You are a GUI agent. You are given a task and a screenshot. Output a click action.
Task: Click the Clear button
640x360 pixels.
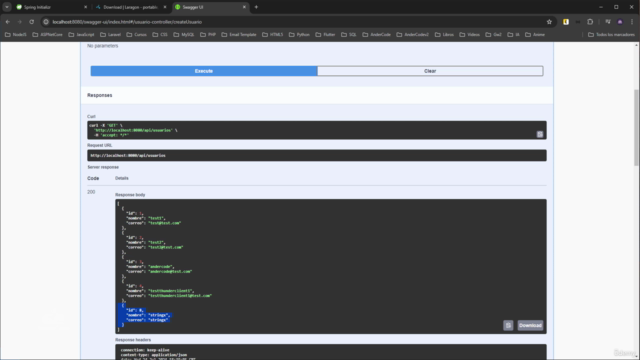[x=430, y=71]
